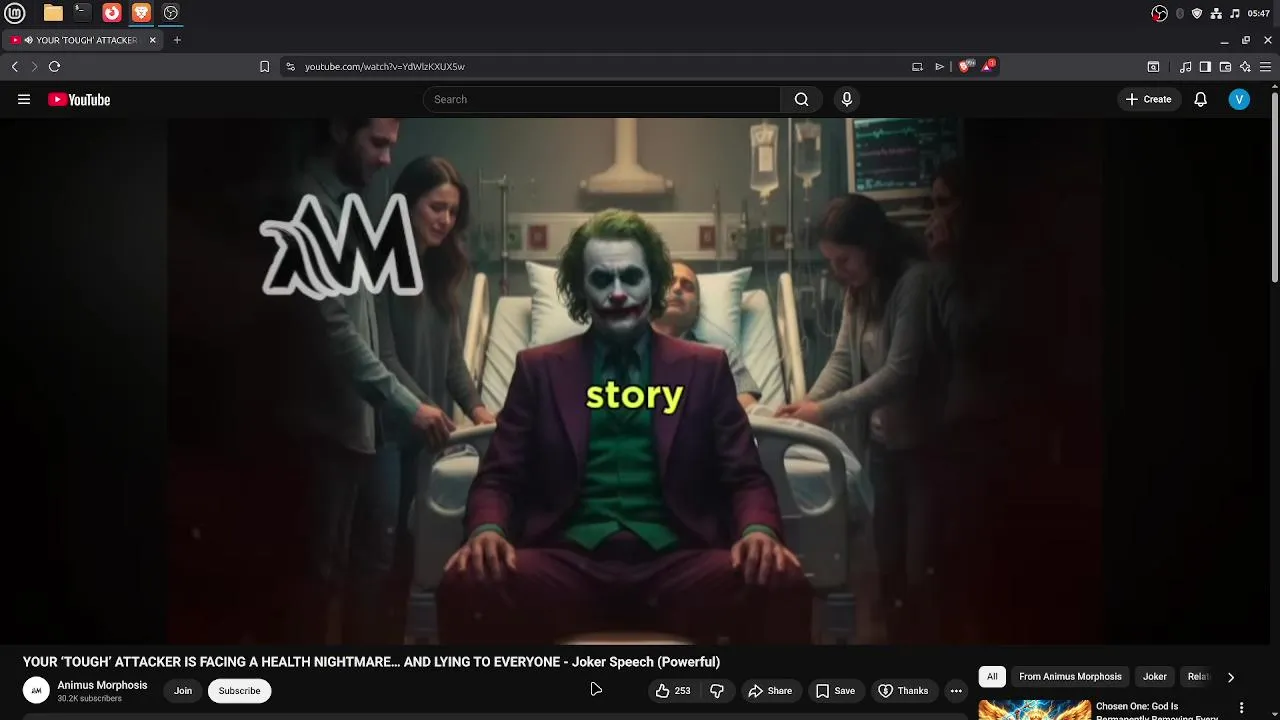Image resolution: width=1280 pixels, height=720 pixels.
Task: Click the Join membership button
Action: pos(183,691)
